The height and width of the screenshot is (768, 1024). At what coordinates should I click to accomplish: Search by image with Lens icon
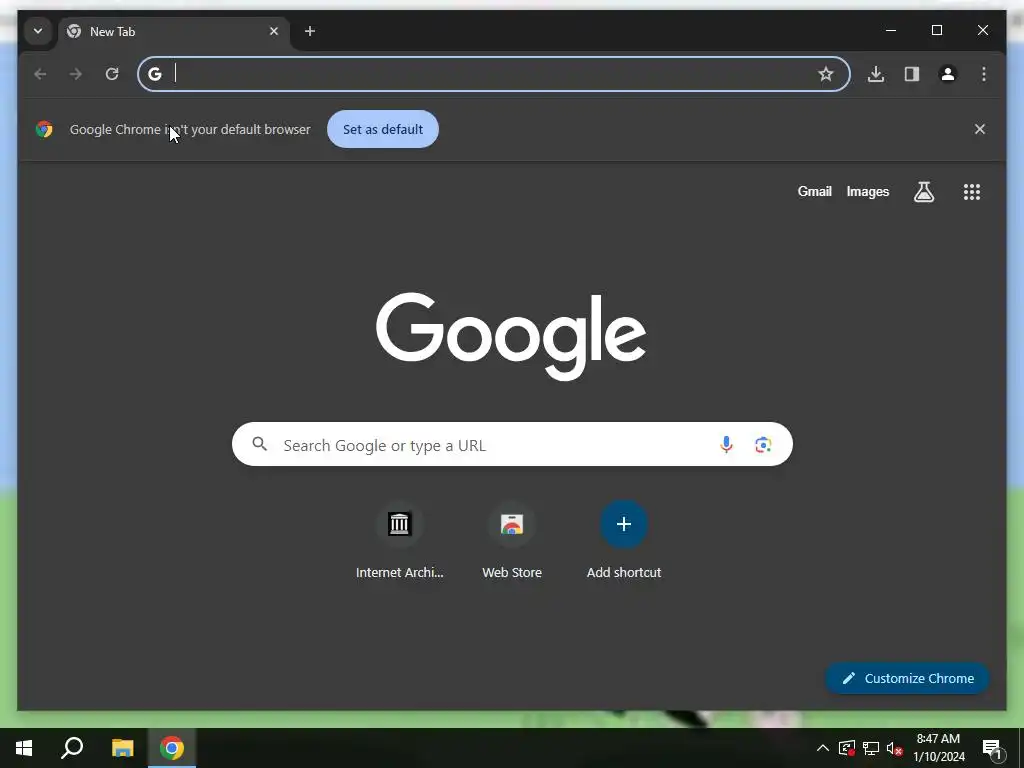tap(763, 445)
